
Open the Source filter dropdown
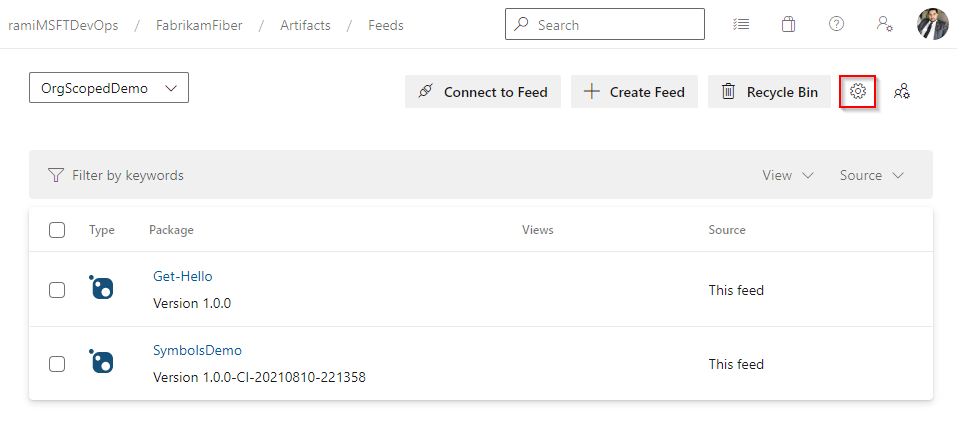pos(871,175)
